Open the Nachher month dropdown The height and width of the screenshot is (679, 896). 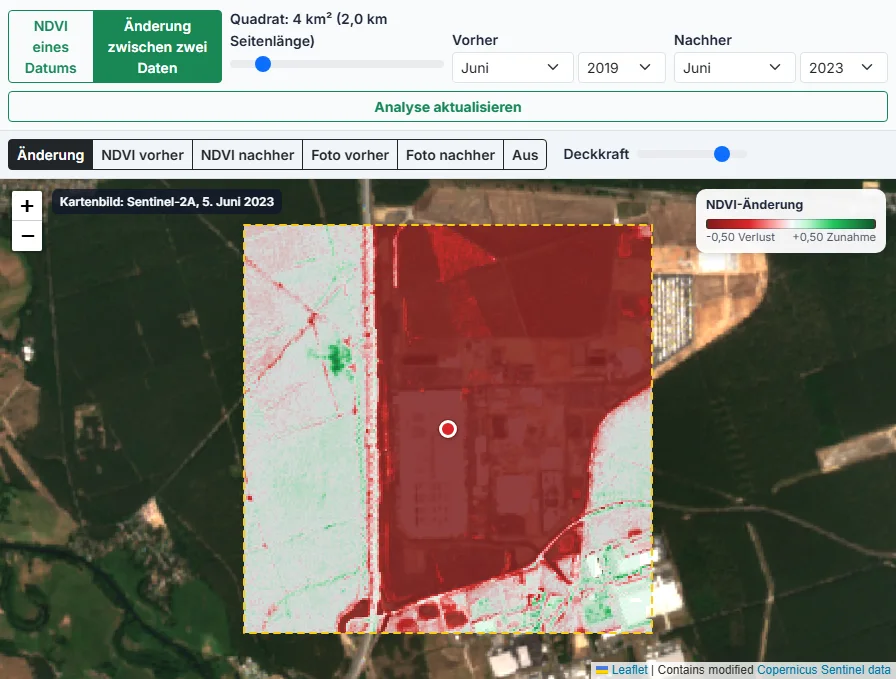(x=735, y=67)
